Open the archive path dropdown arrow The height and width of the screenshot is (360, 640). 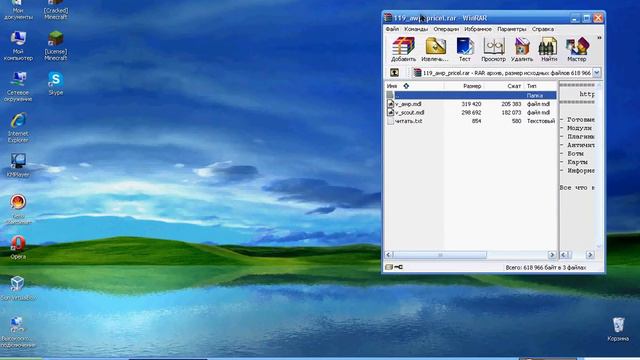coord(597,73)
